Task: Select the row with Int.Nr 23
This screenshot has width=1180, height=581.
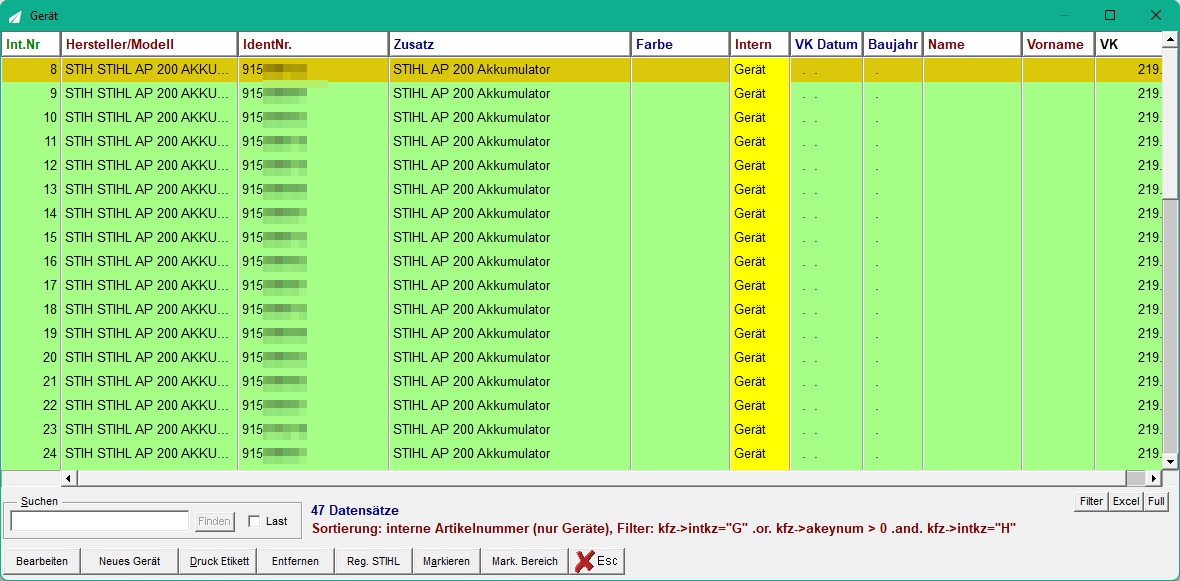Action: coord(581,430)
